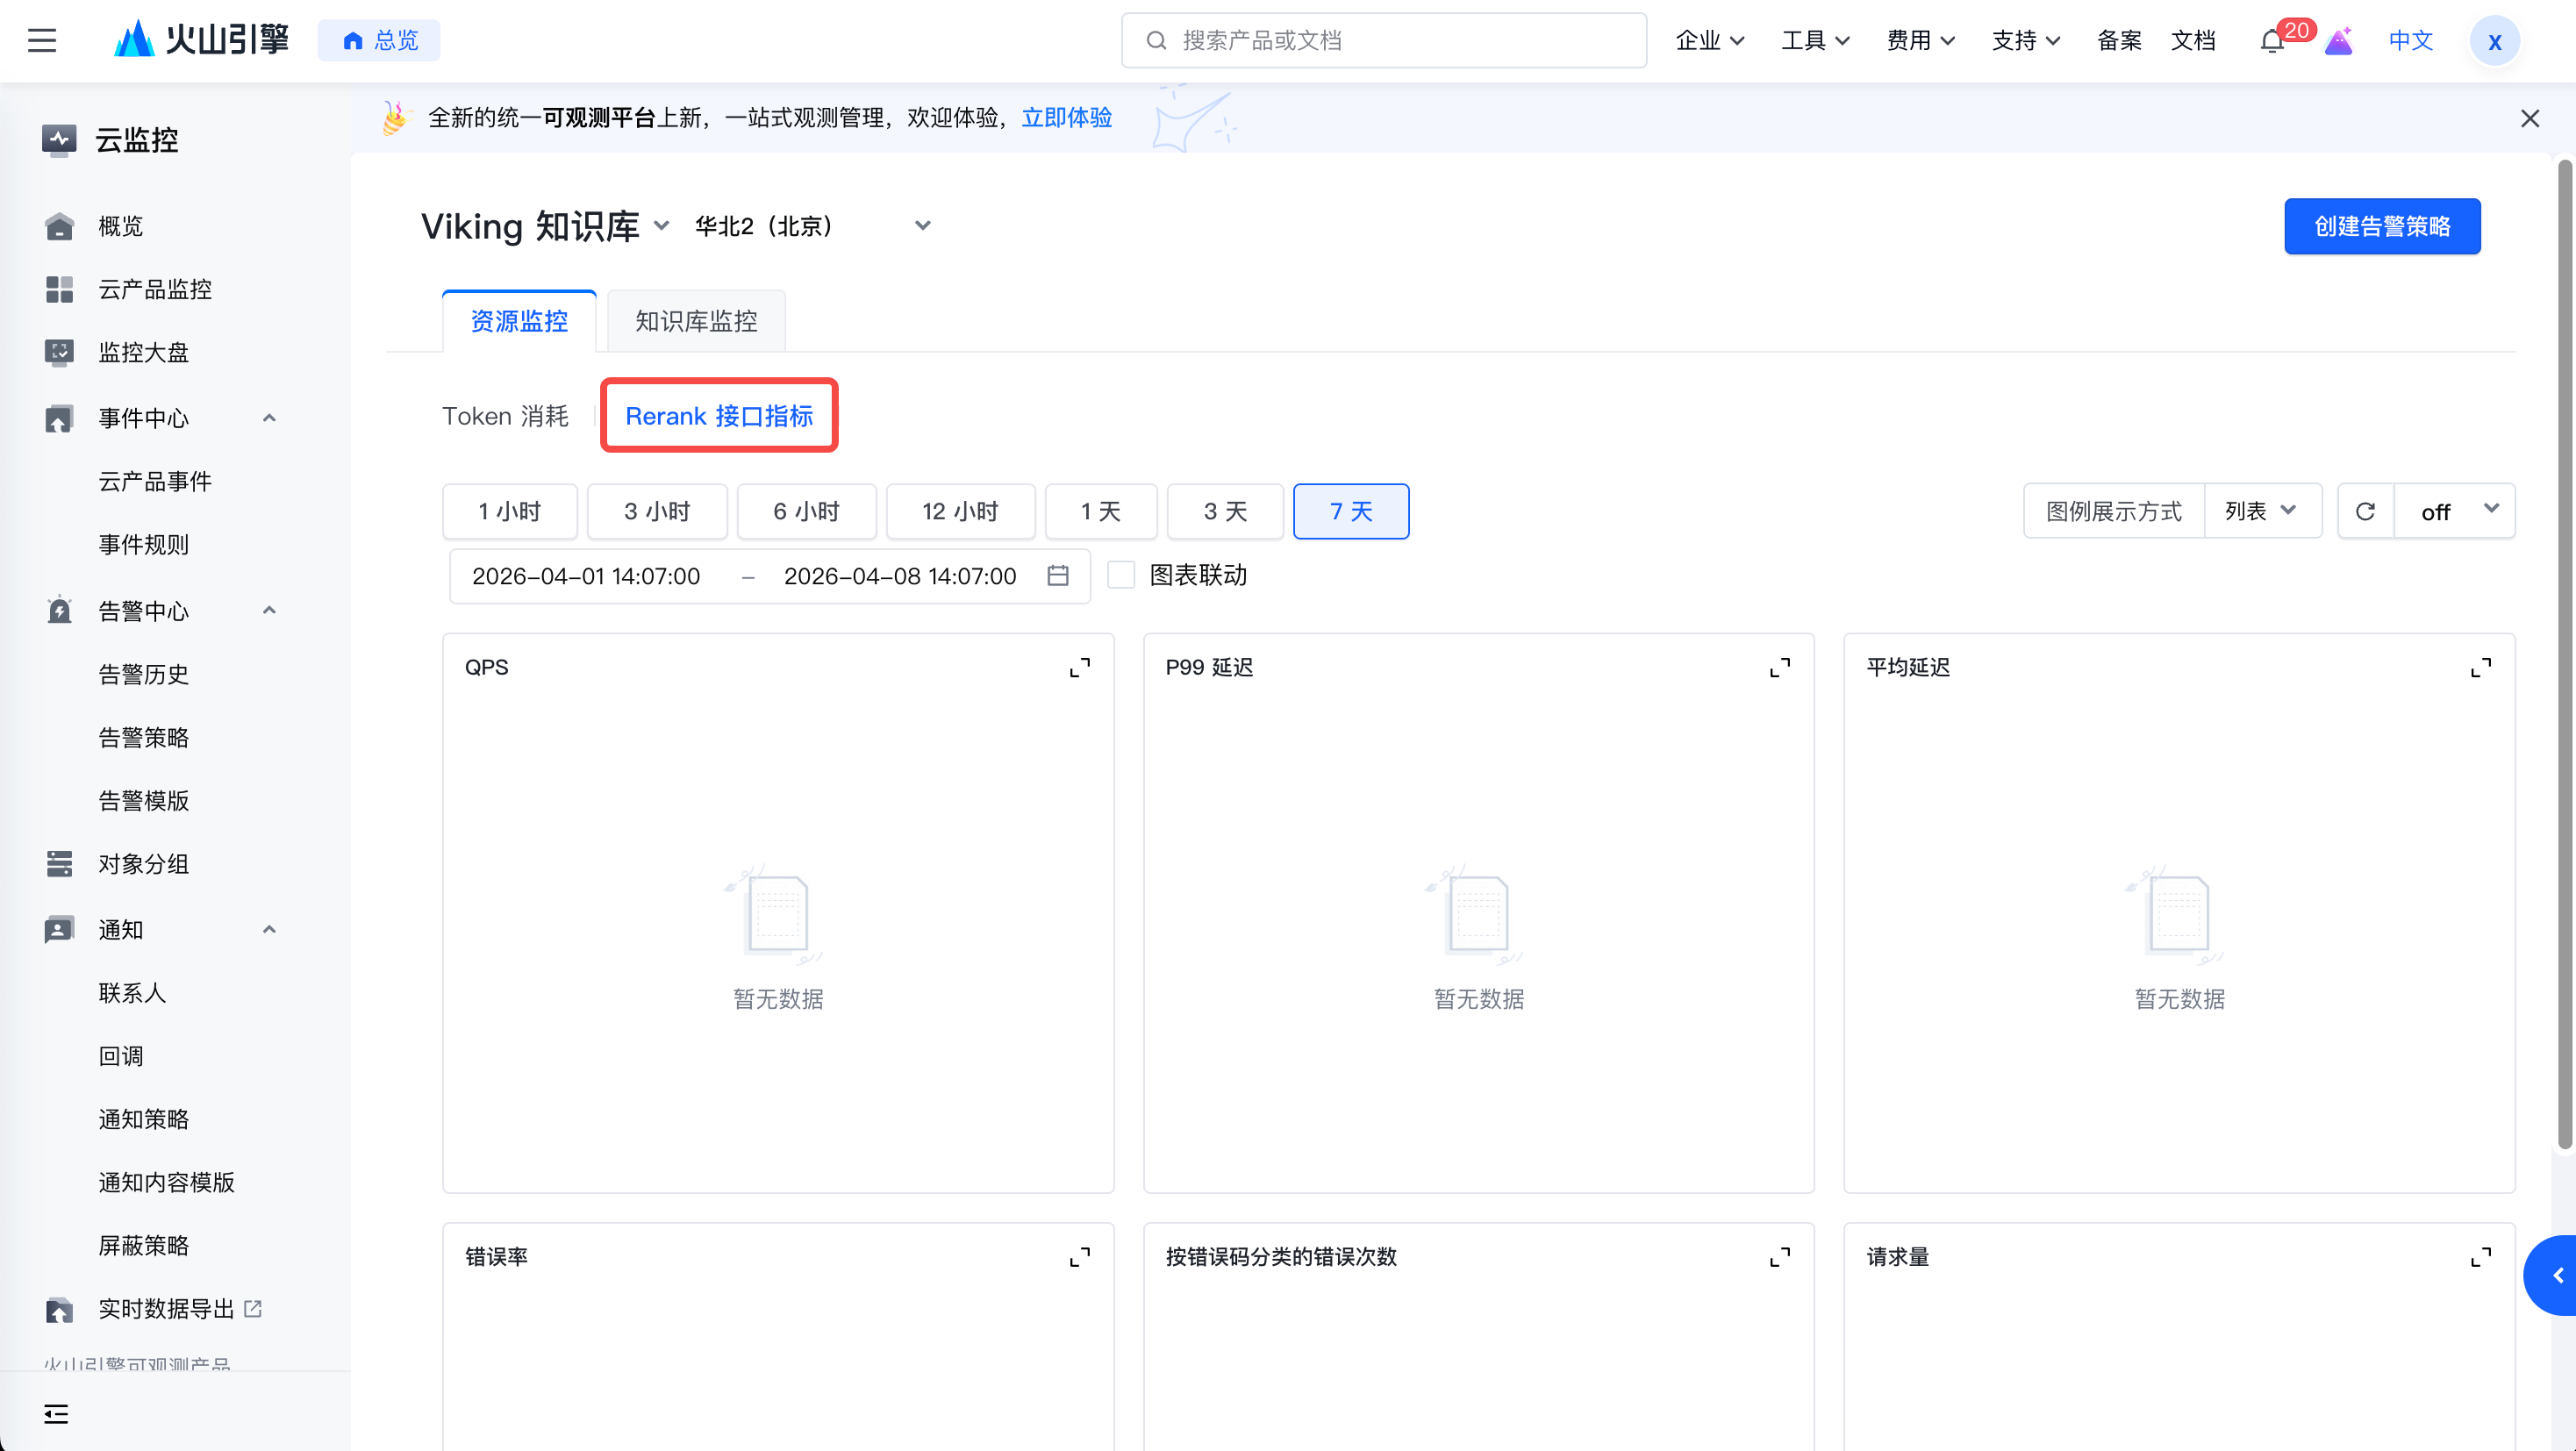Switch to the Token 消耗 sub-tab
The width and height of the screenshot is (2576, 1451).
tap(505, 416)
